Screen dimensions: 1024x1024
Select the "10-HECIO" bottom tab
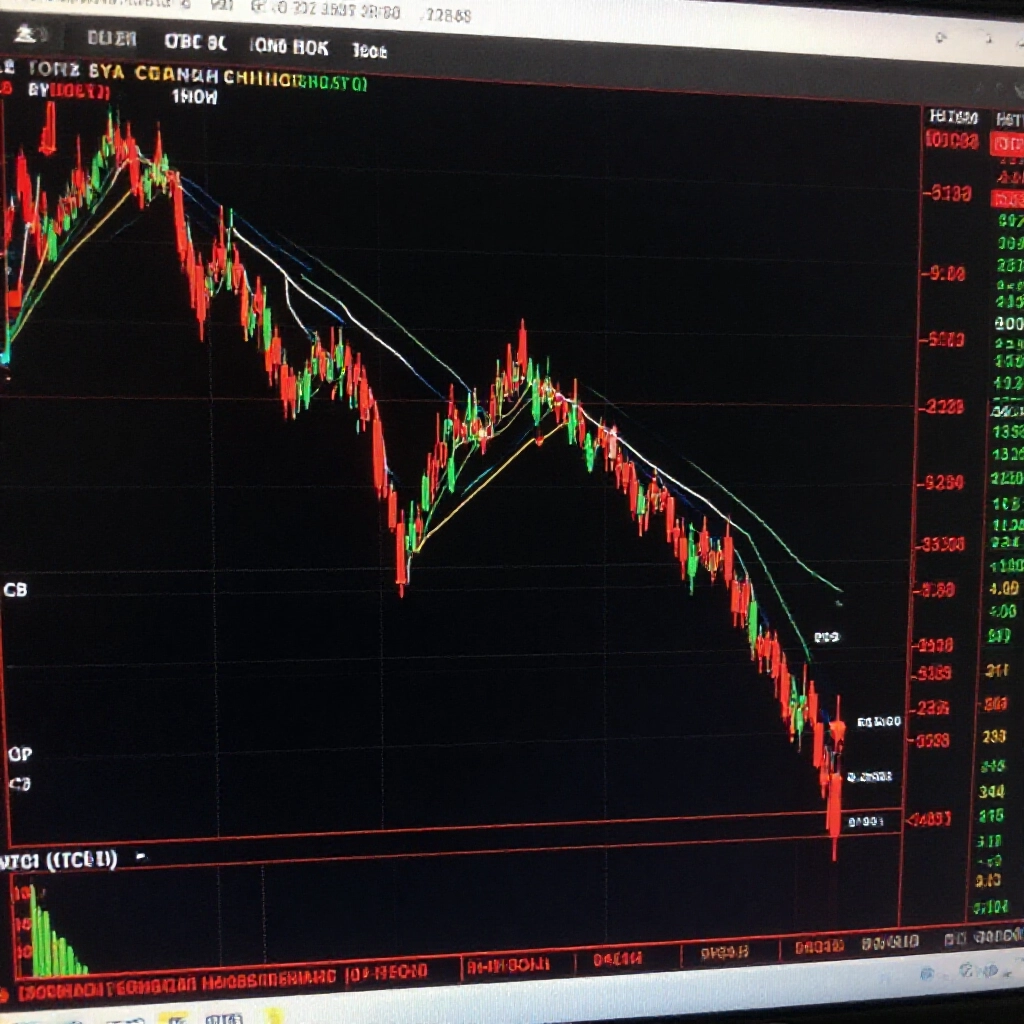[387, 972]
